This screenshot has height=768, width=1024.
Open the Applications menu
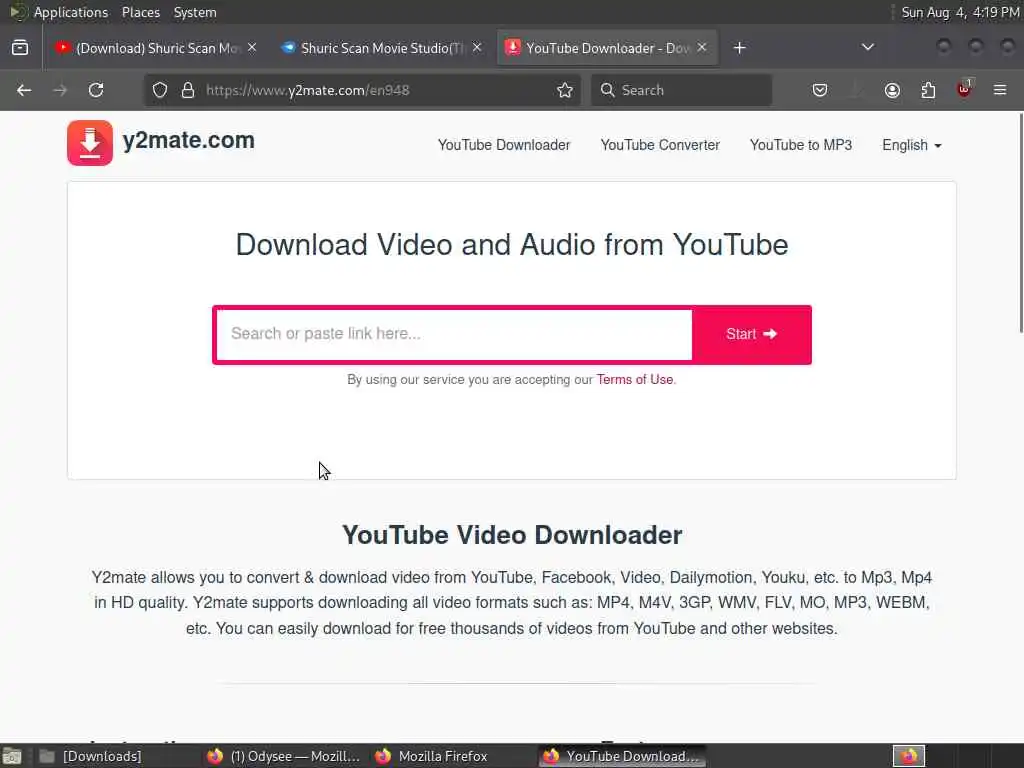point(71,12)
